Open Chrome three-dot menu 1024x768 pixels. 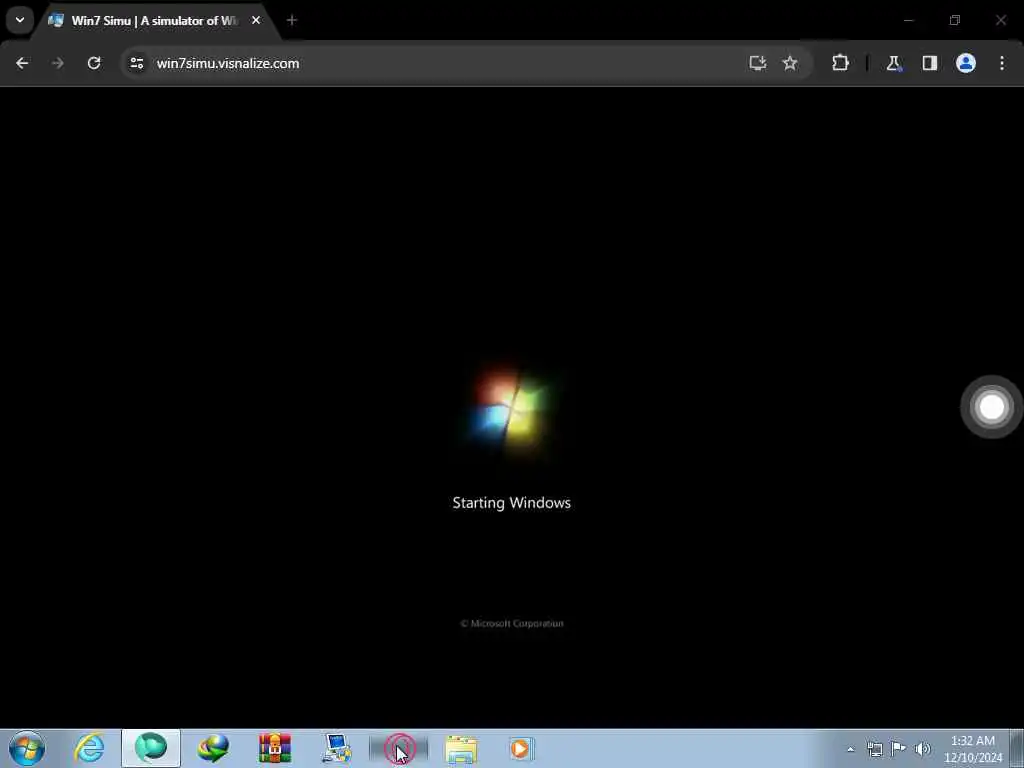1002,63
